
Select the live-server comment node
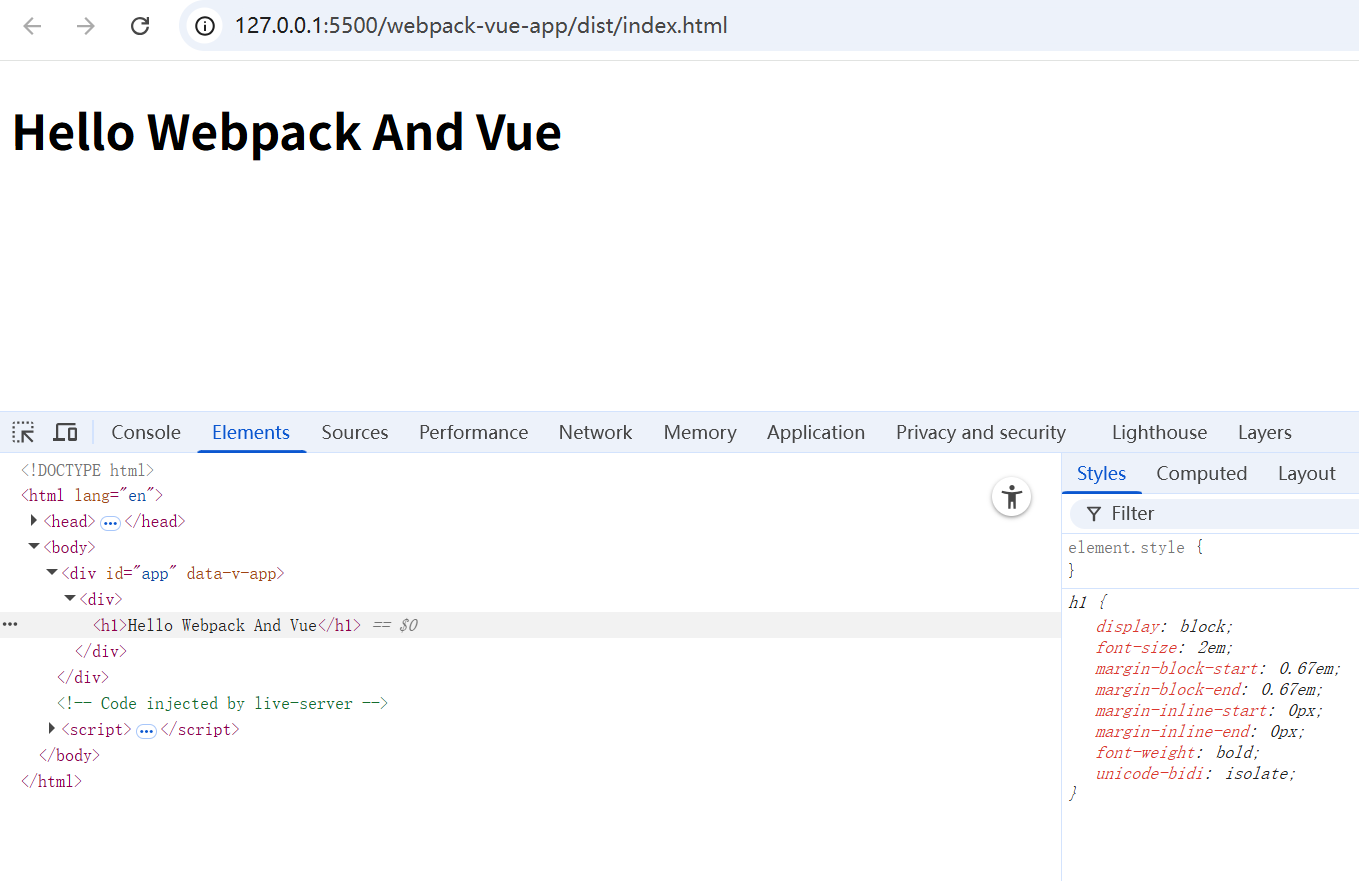coord(223,703)
